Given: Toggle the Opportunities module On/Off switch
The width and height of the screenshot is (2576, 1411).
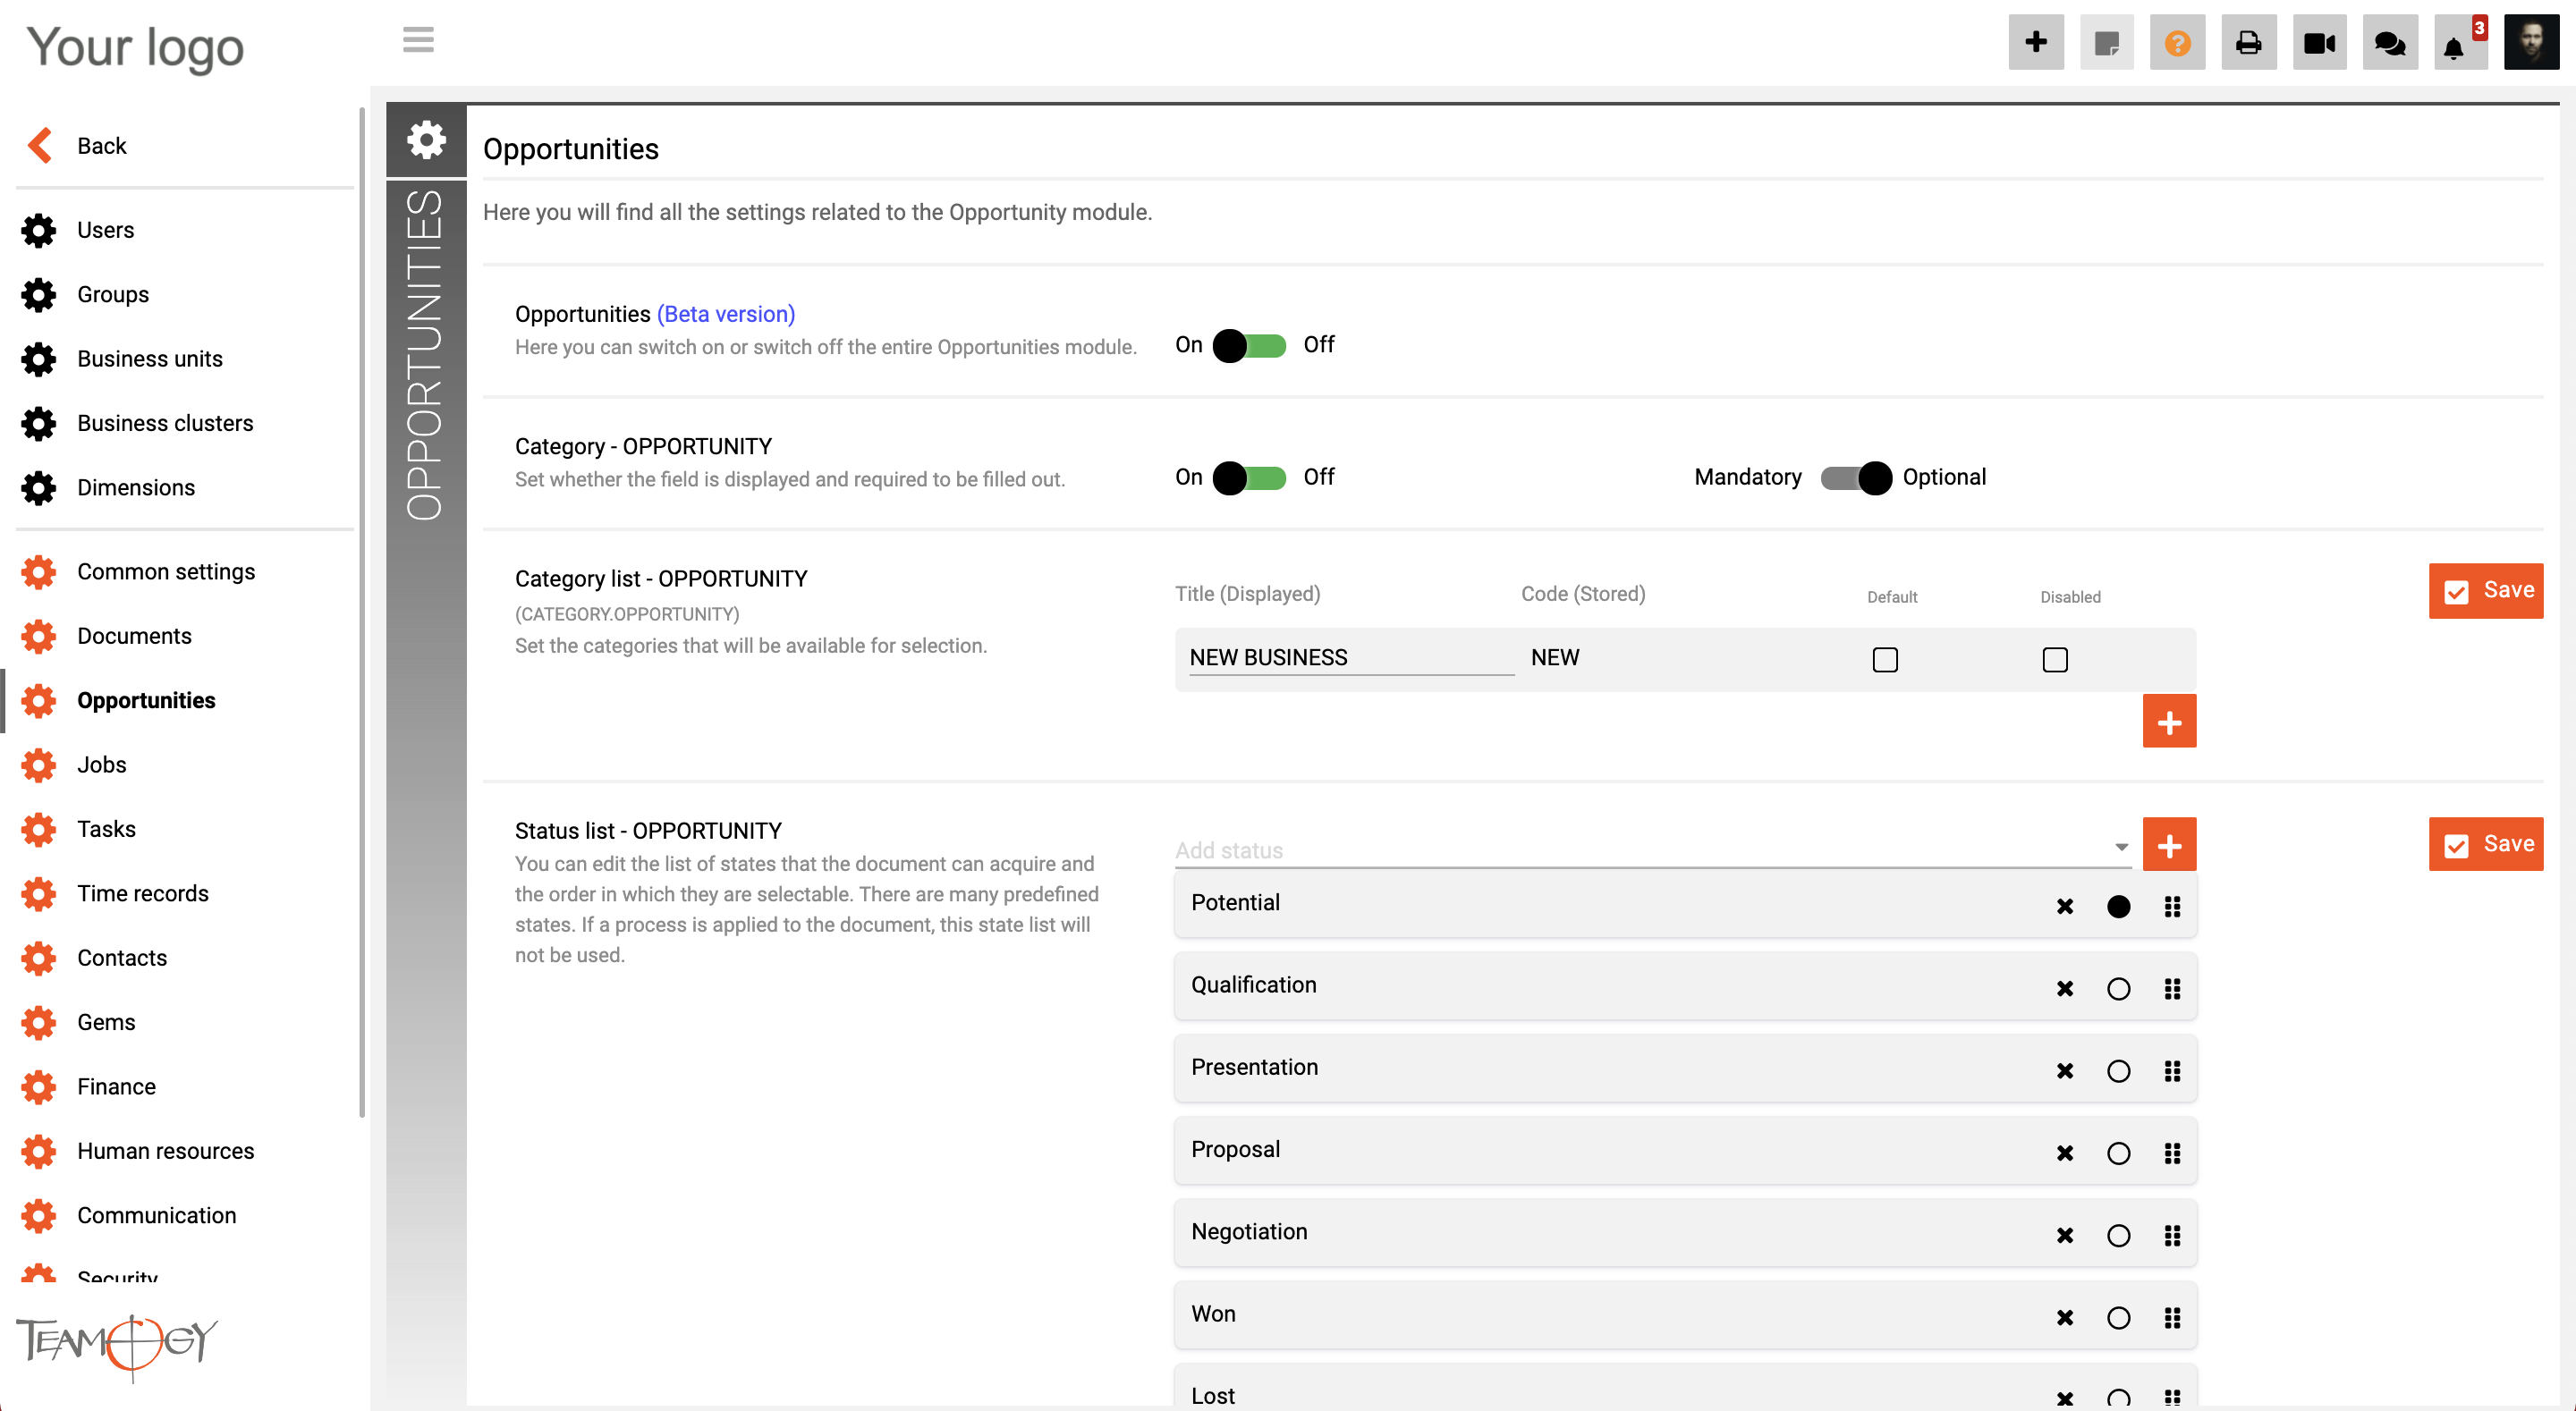Looking at the screenshot, I should [1249, 346].
